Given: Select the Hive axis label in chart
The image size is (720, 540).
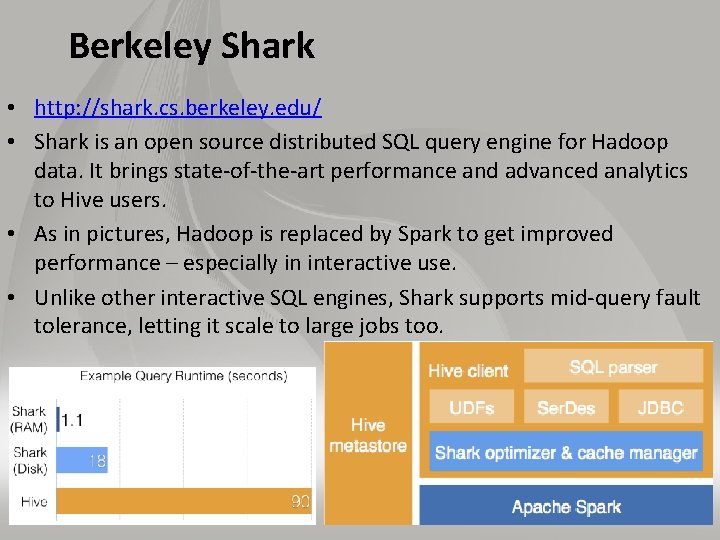Looking at the screenshot, I should pyautogui.click(x=34, y=501).
